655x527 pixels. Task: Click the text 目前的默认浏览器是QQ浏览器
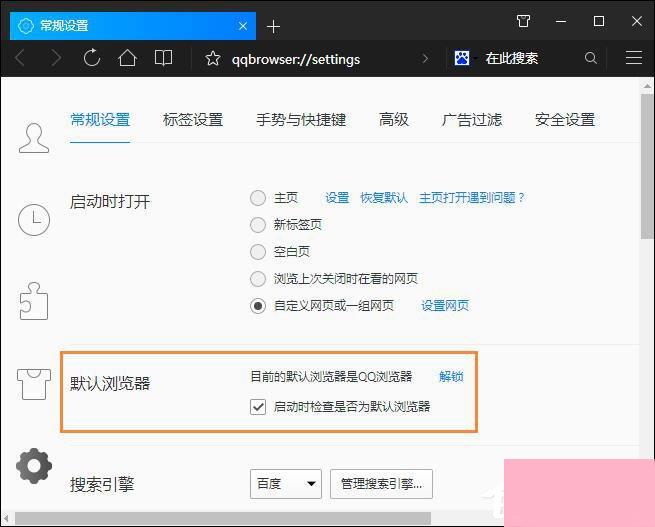[331, 377]
